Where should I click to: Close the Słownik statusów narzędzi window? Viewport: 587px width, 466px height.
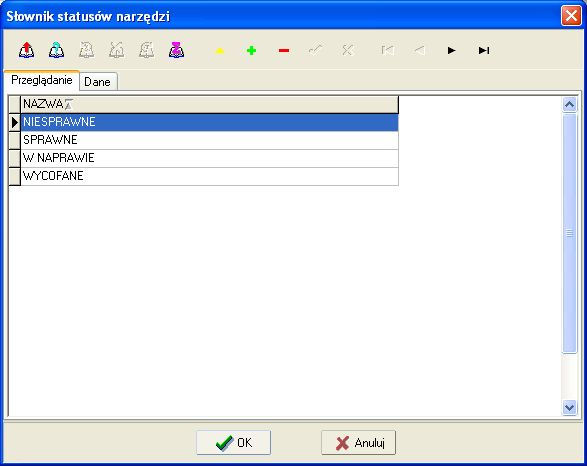(571, 16)
